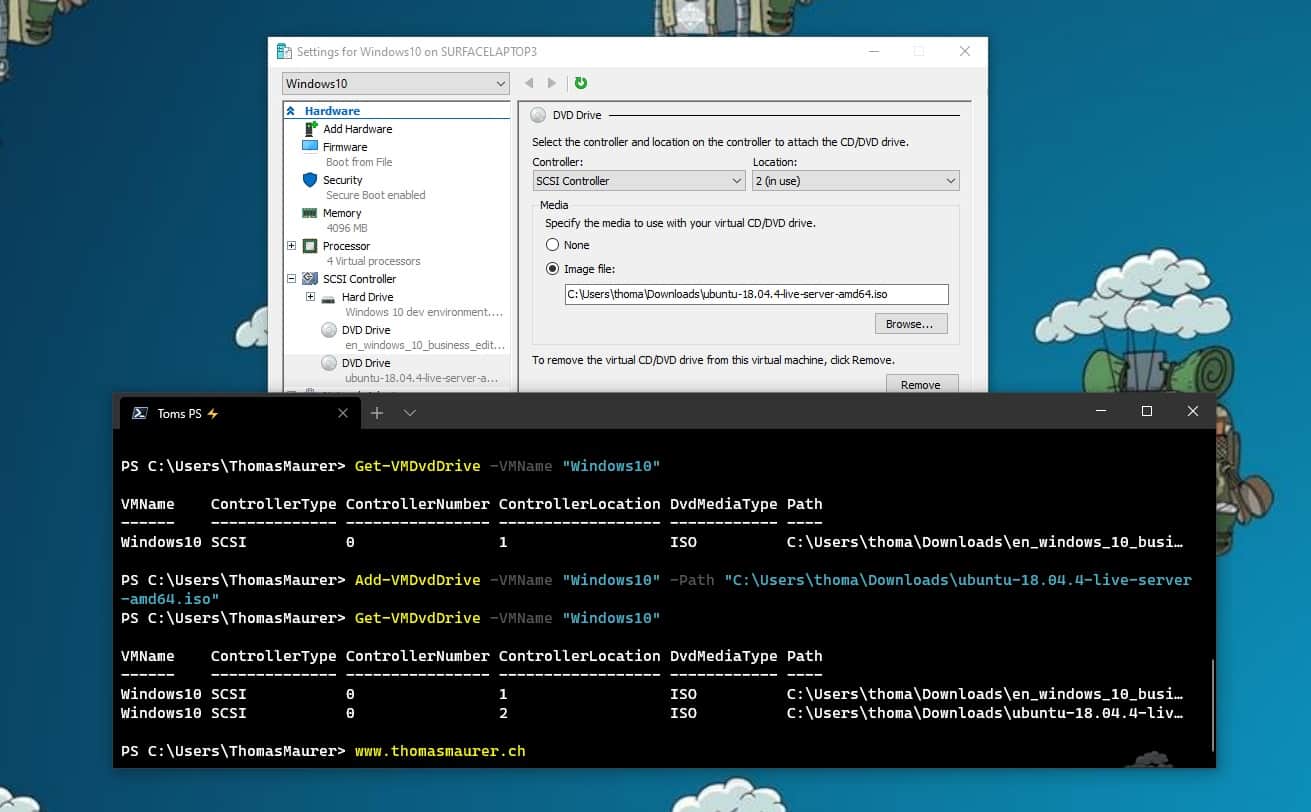Click the last table row with ControllerLocation 2

point(652,713)
